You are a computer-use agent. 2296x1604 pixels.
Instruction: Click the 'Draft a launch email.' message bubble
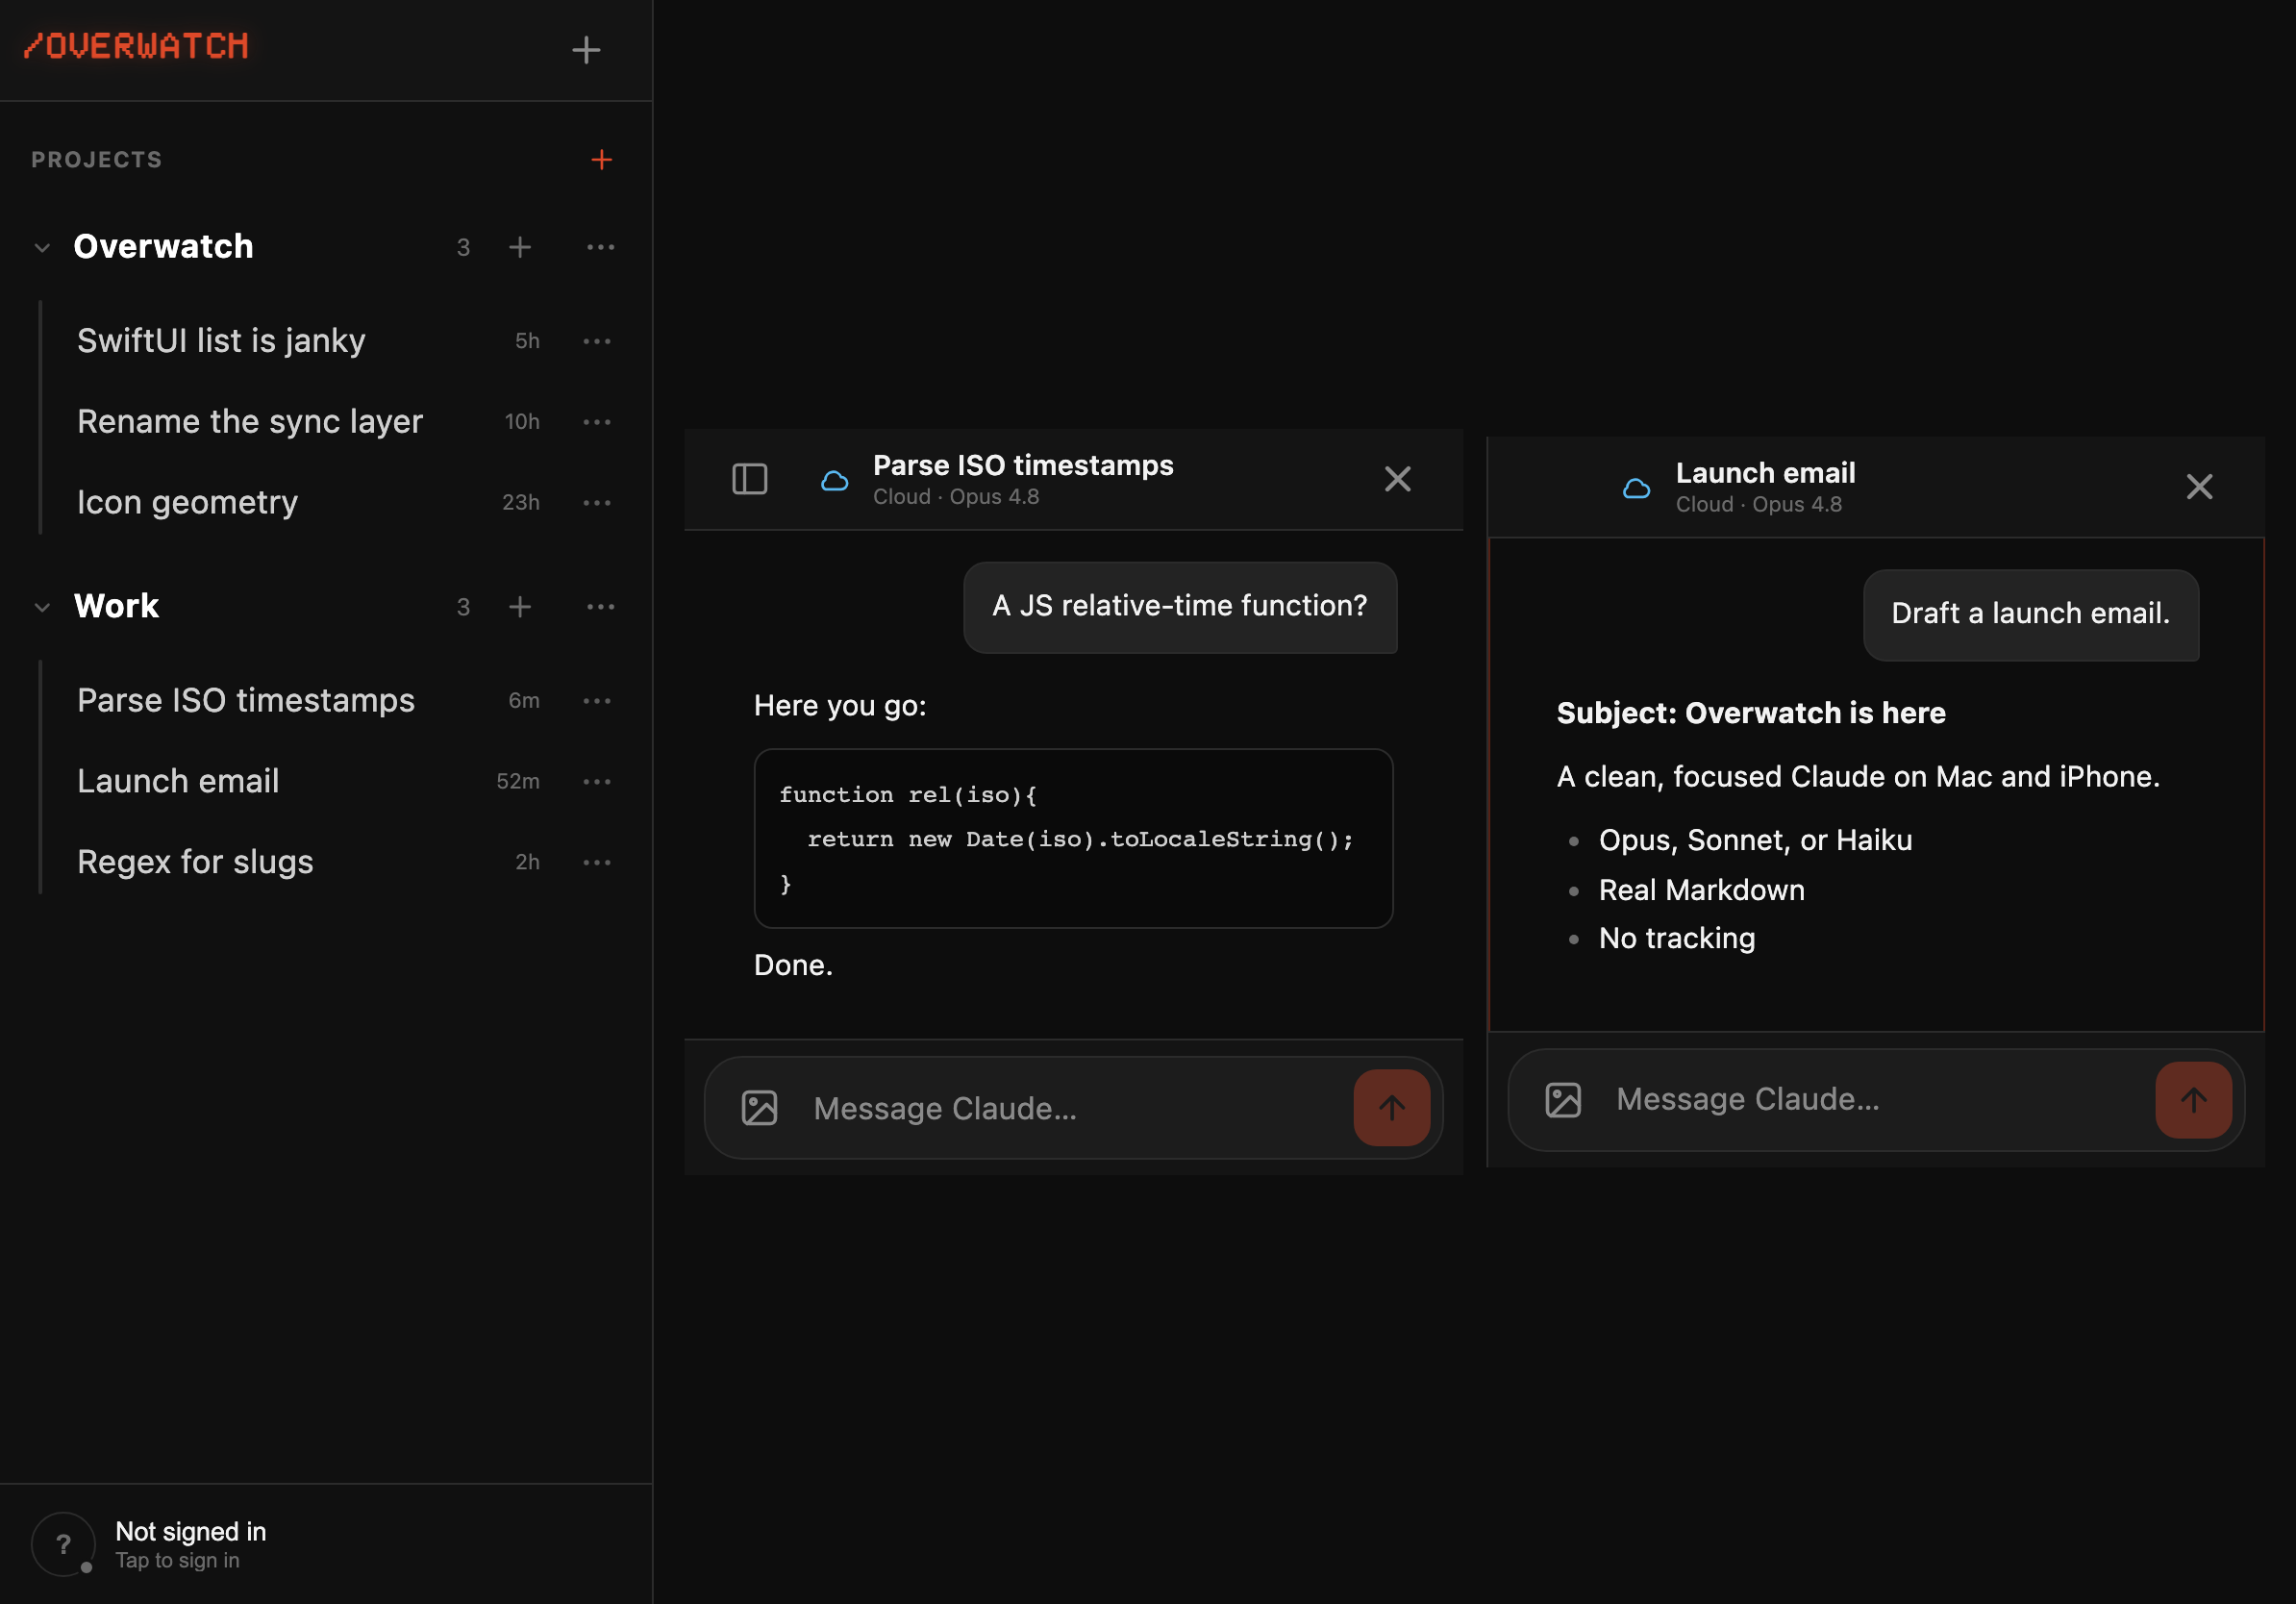pos(2031,615)
